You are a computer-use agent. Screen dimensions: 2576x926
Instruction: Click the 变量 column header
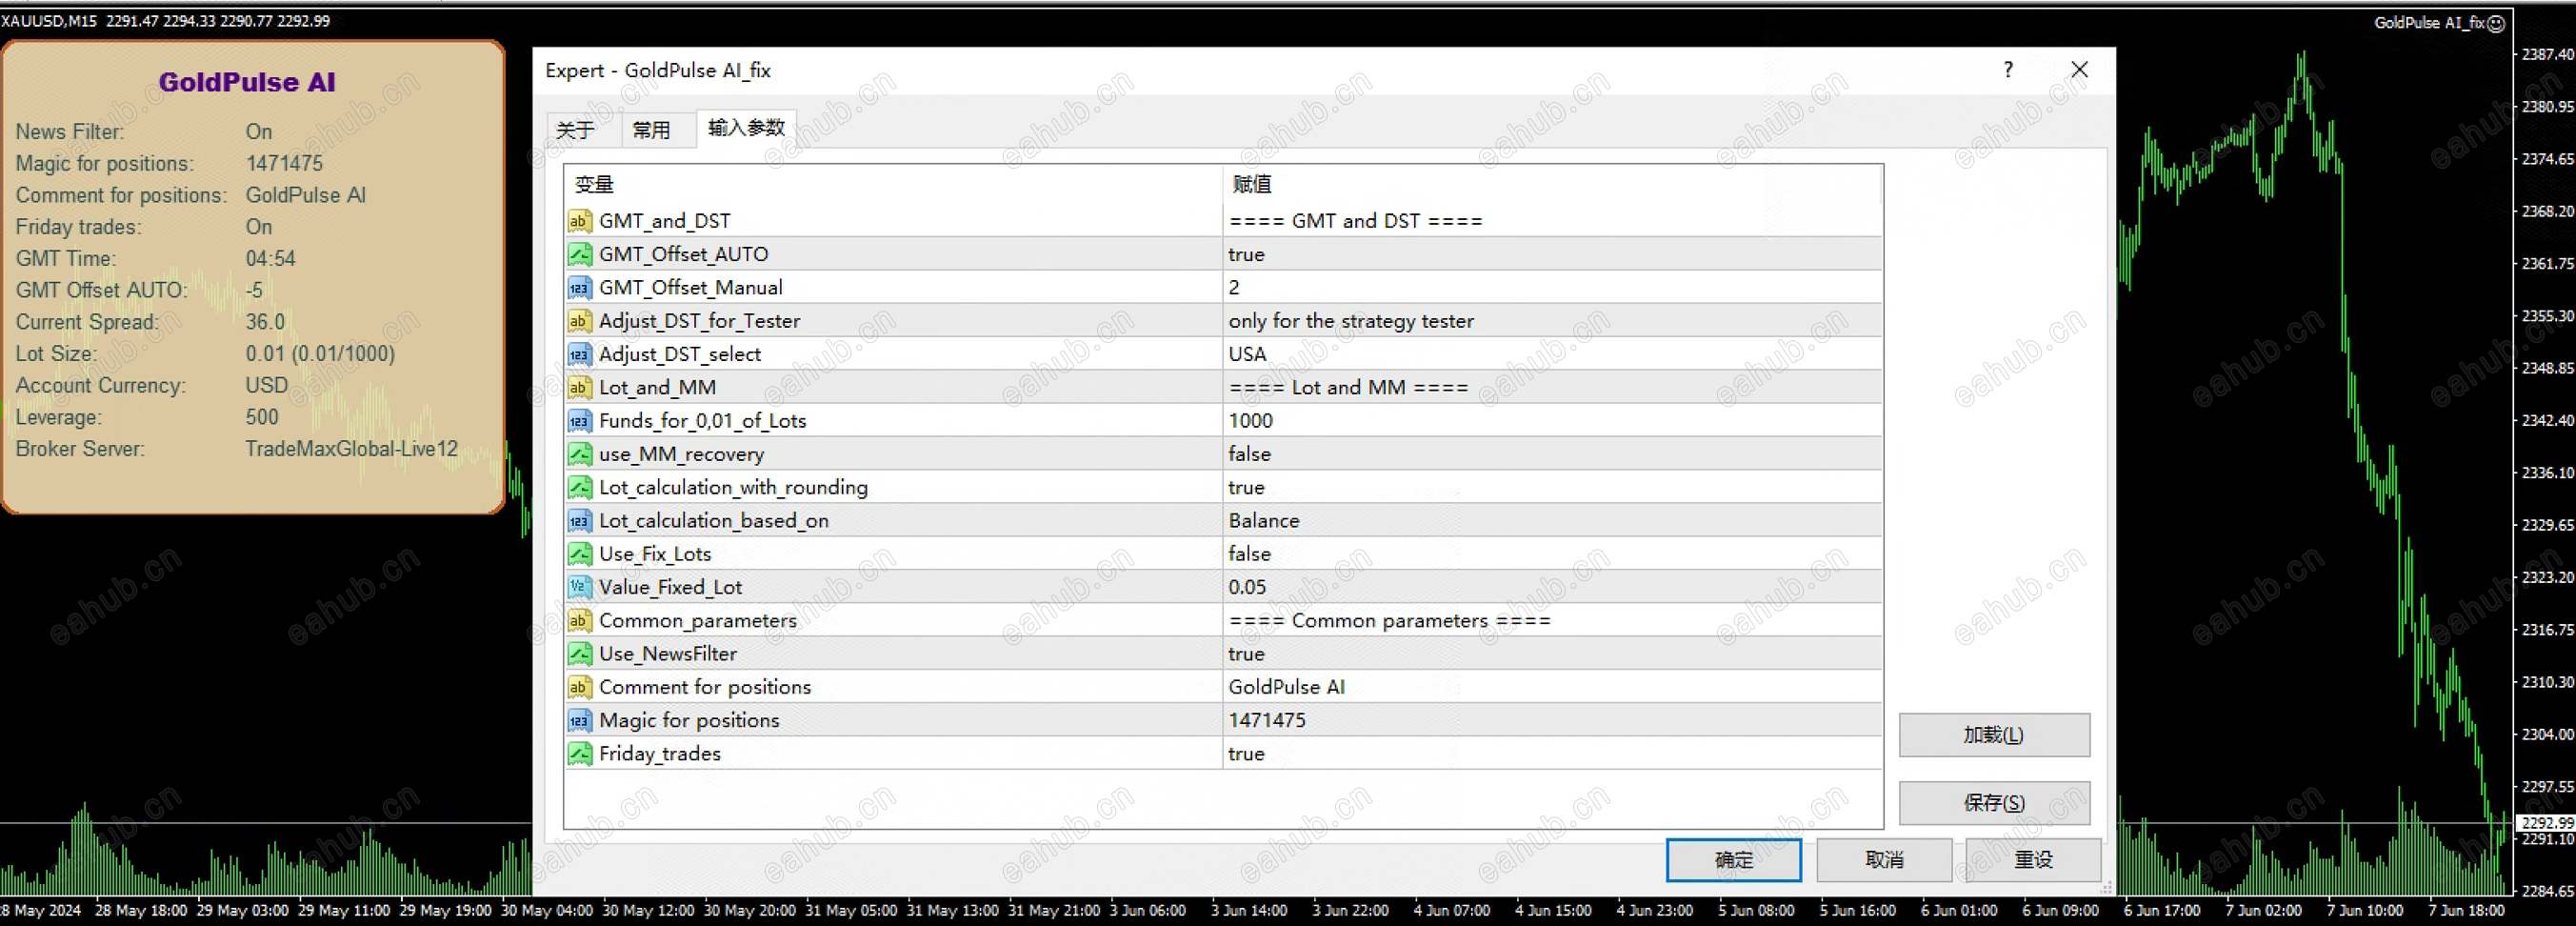pos(594,184)
